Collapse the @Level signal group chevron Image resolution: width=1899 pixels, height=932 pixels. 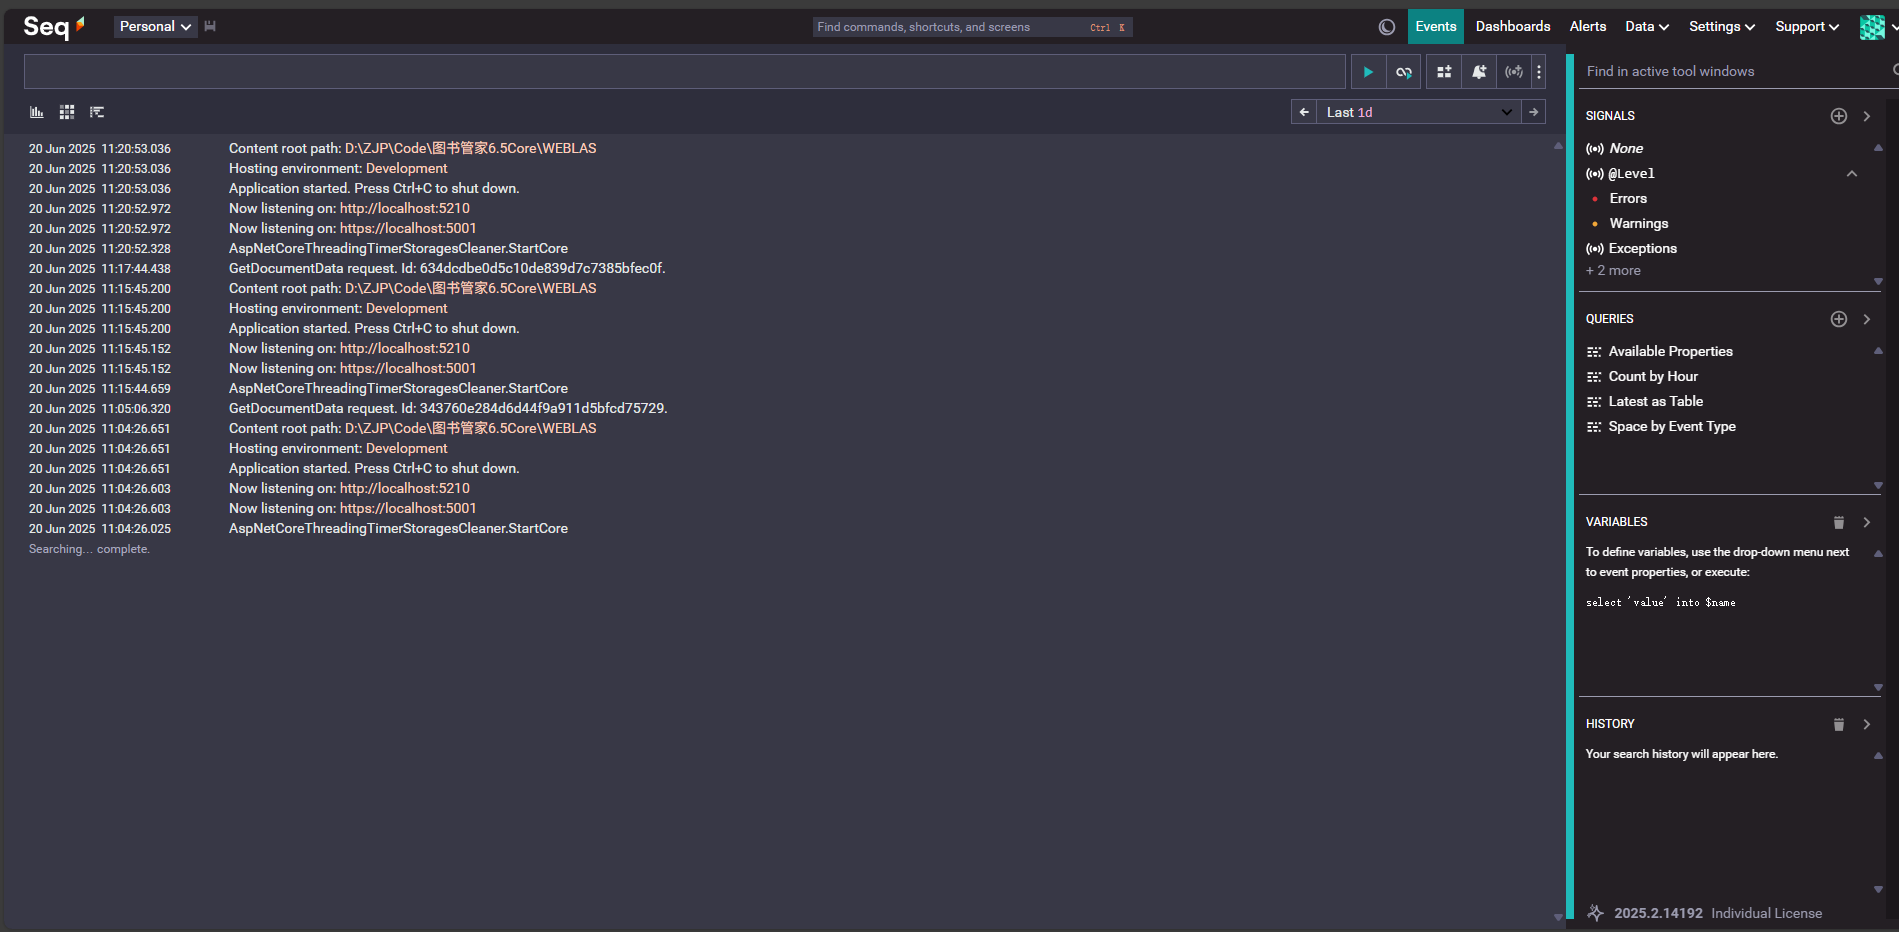[1852, 173]
